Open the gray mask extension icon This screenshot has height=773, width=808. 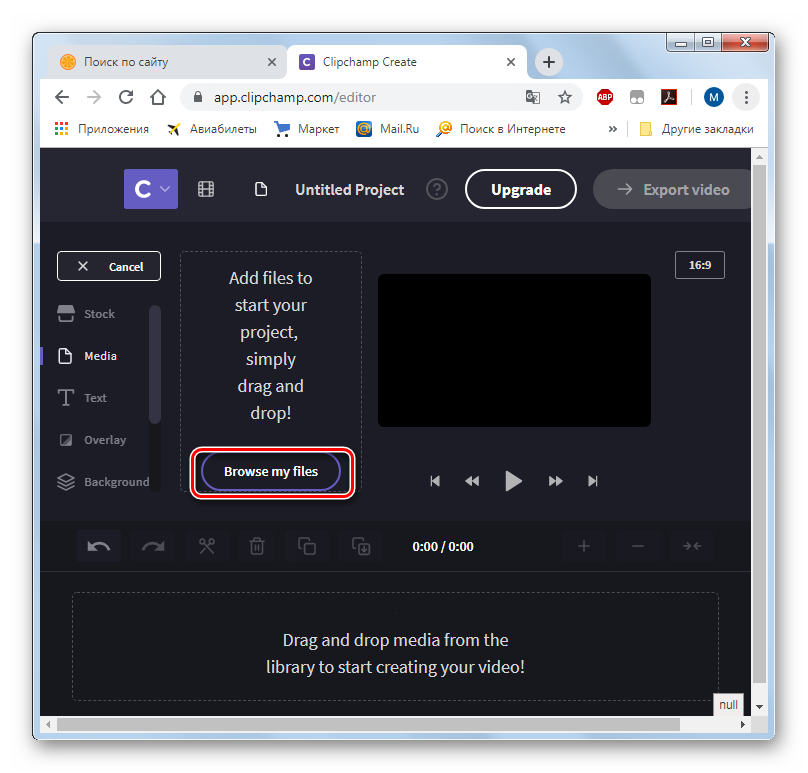(x=636, y=97)
